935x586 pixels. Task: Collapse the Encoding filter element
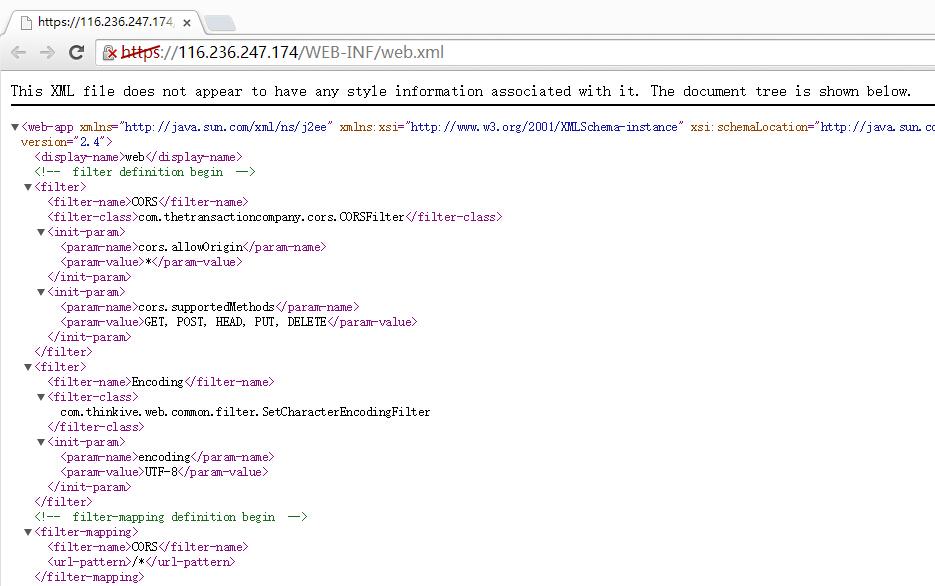point(28,367)
